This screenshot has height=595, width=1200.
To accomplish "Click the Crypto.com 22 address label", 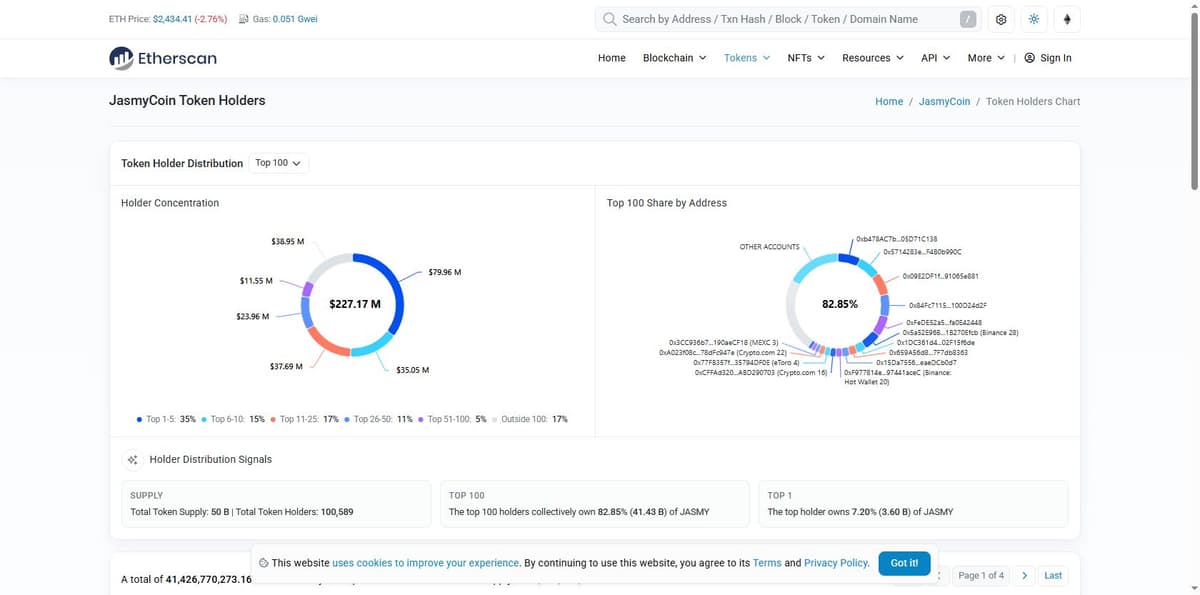I will [723, 352].
